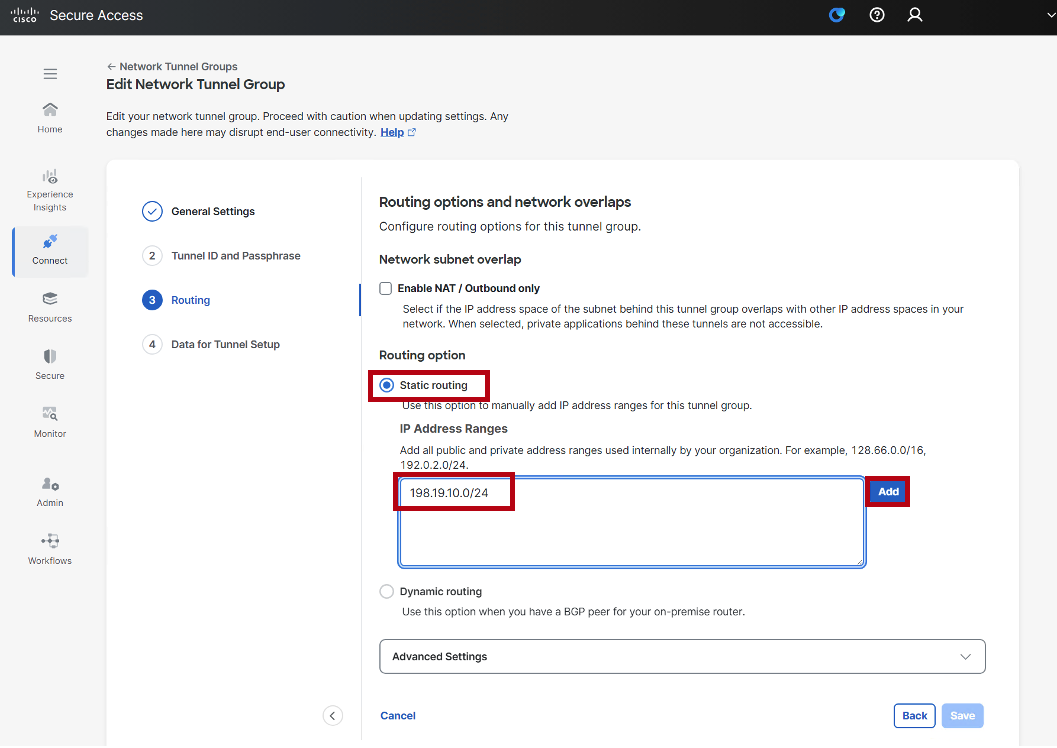Add the entered IP address range
Screen dimensions: 1057x748
click(888, 491)
